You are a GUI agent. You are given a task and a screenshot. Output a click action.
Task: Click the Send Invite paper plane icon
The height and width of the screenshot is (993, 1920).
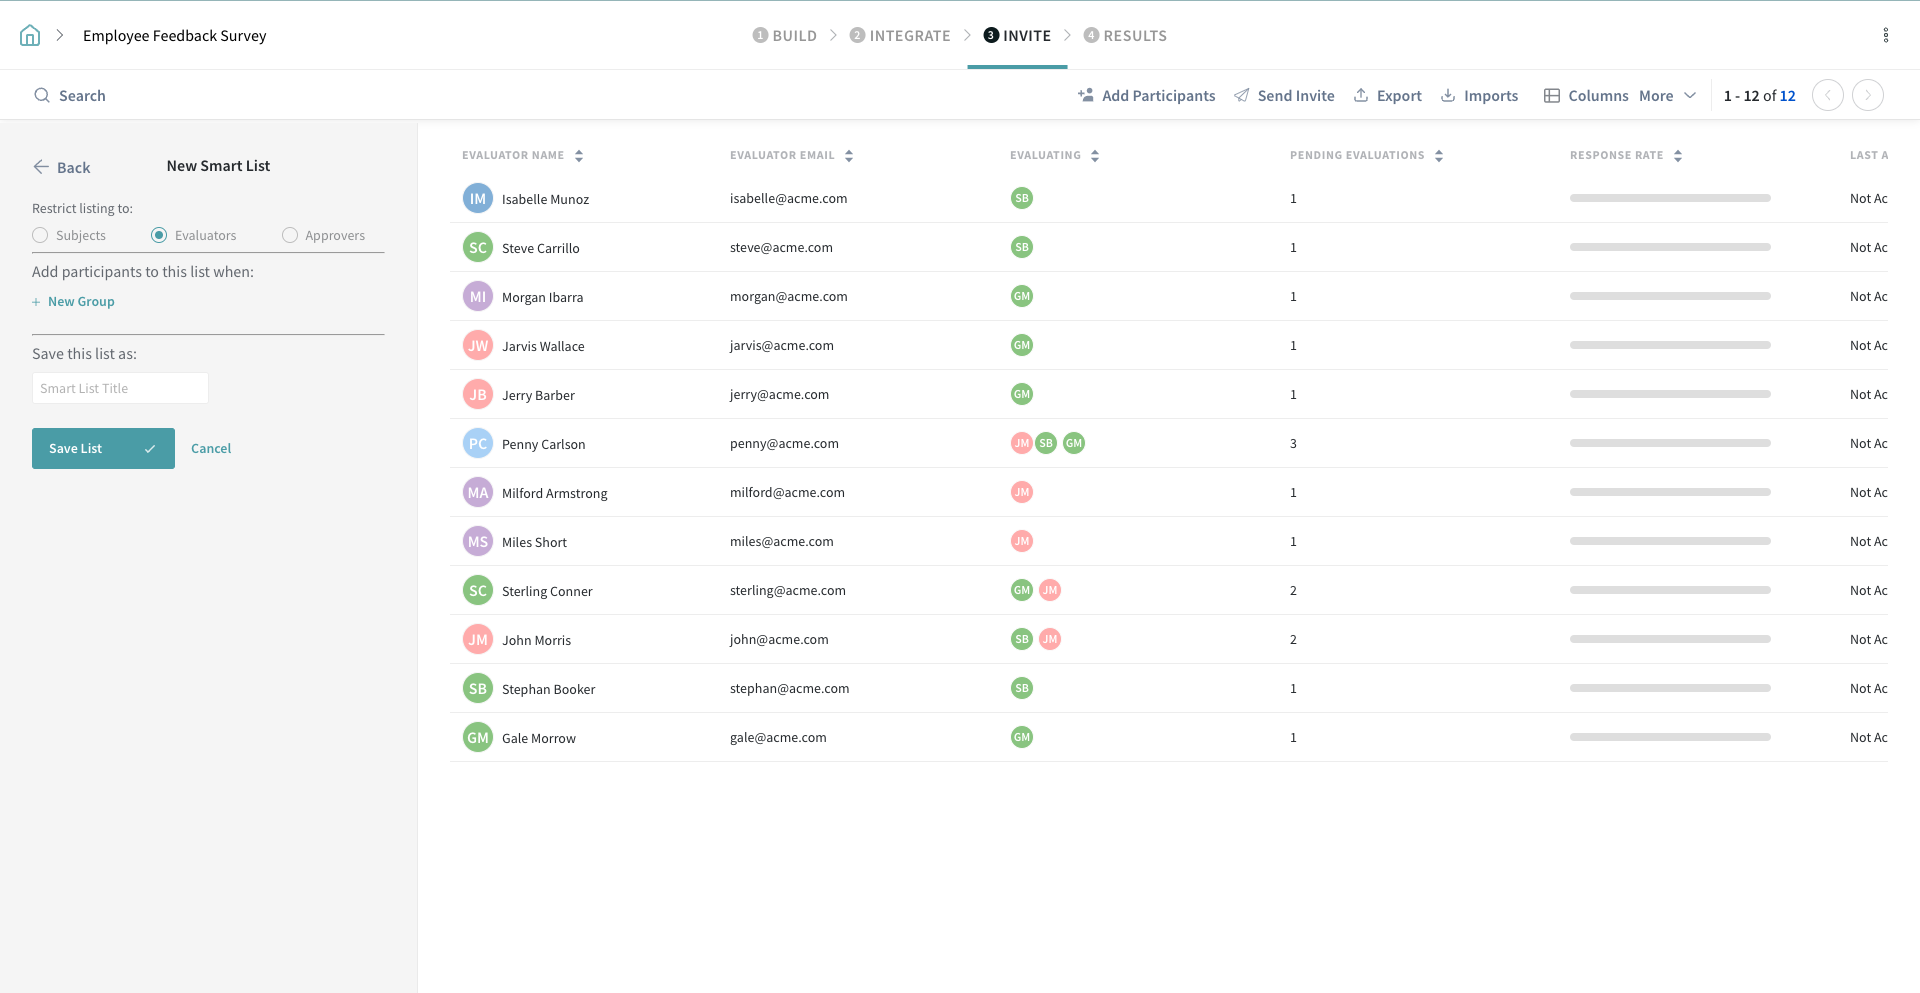click(1242, 96)
